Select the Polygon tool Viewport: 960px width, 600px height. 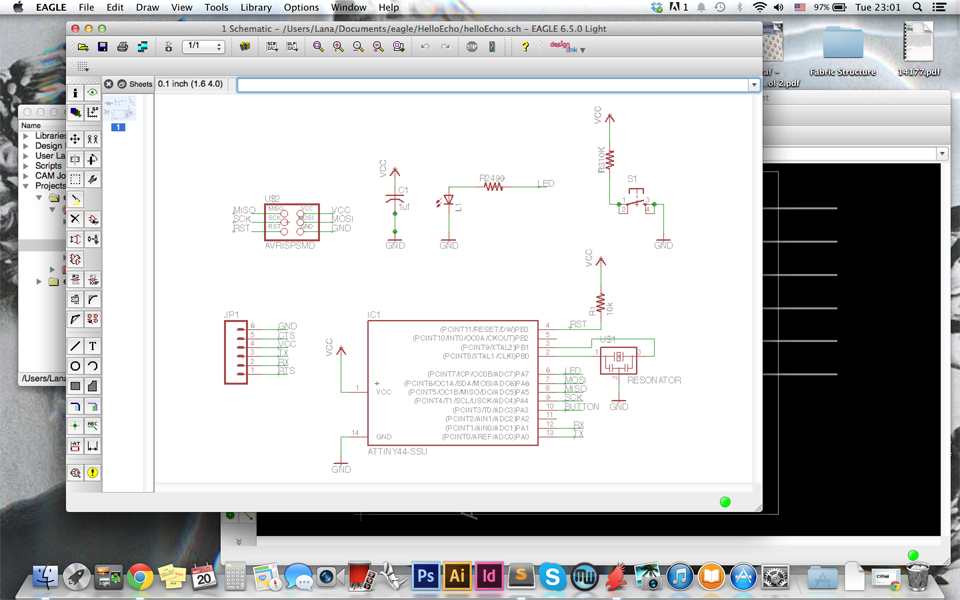[92, 386]
